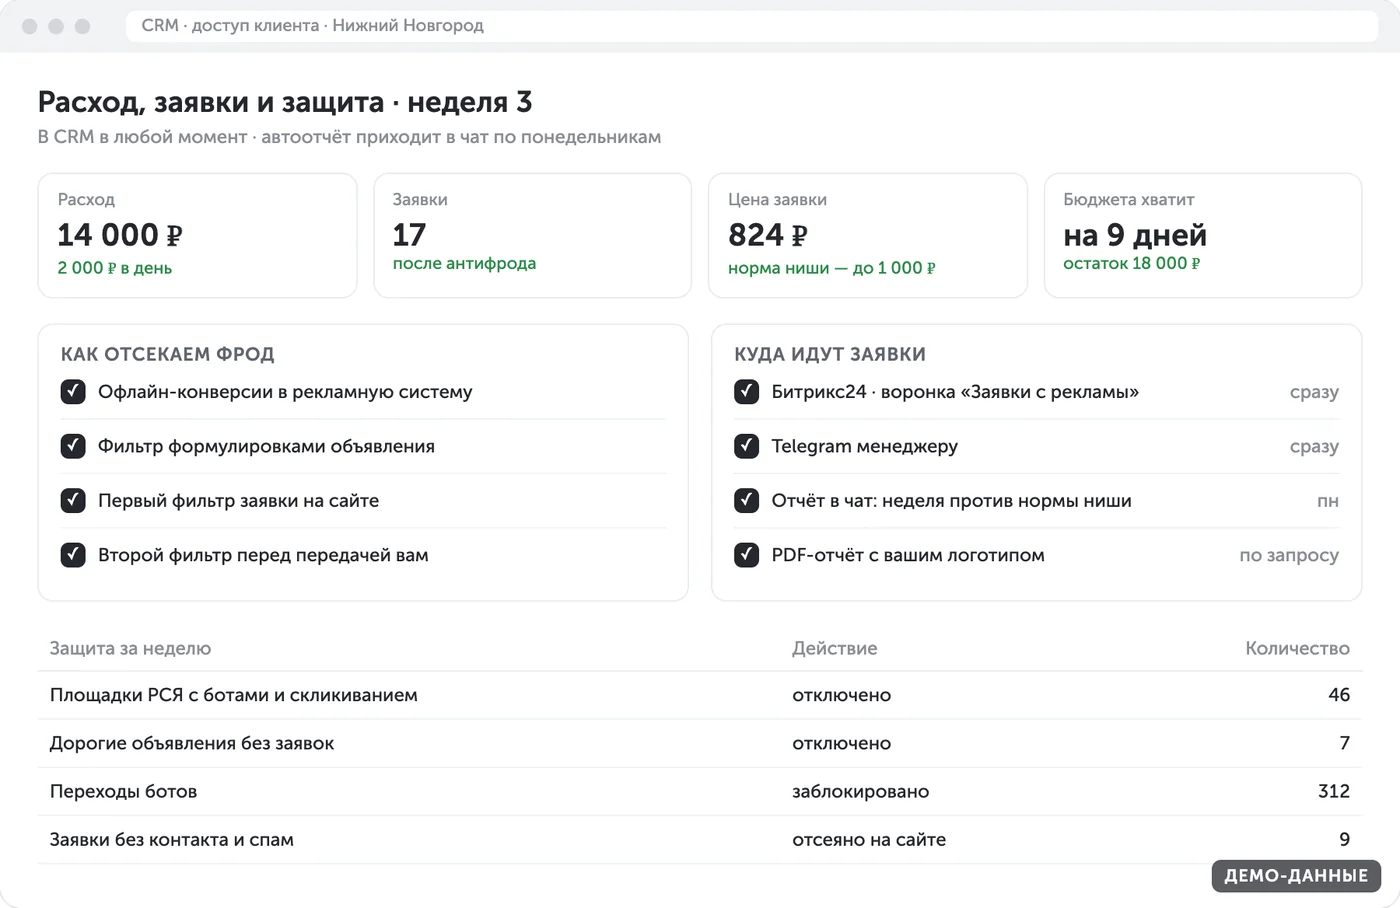Click the text остаток 18 000 ₽

(x=1131, y=263)
